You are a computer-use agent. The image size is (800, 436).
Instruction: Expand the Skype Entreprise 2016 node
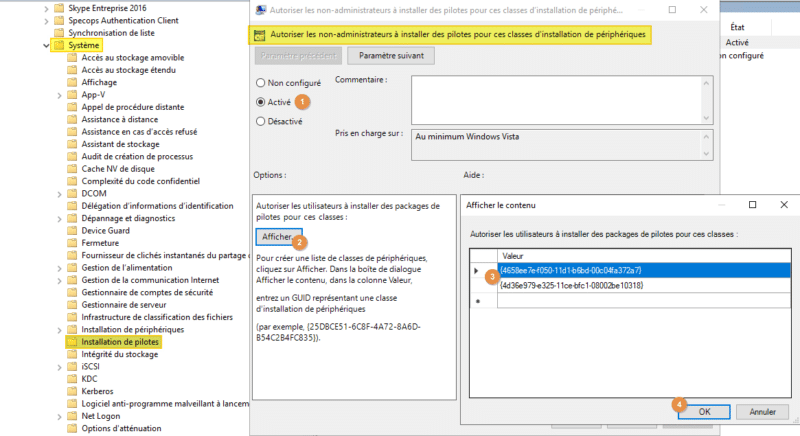(46, 7)
